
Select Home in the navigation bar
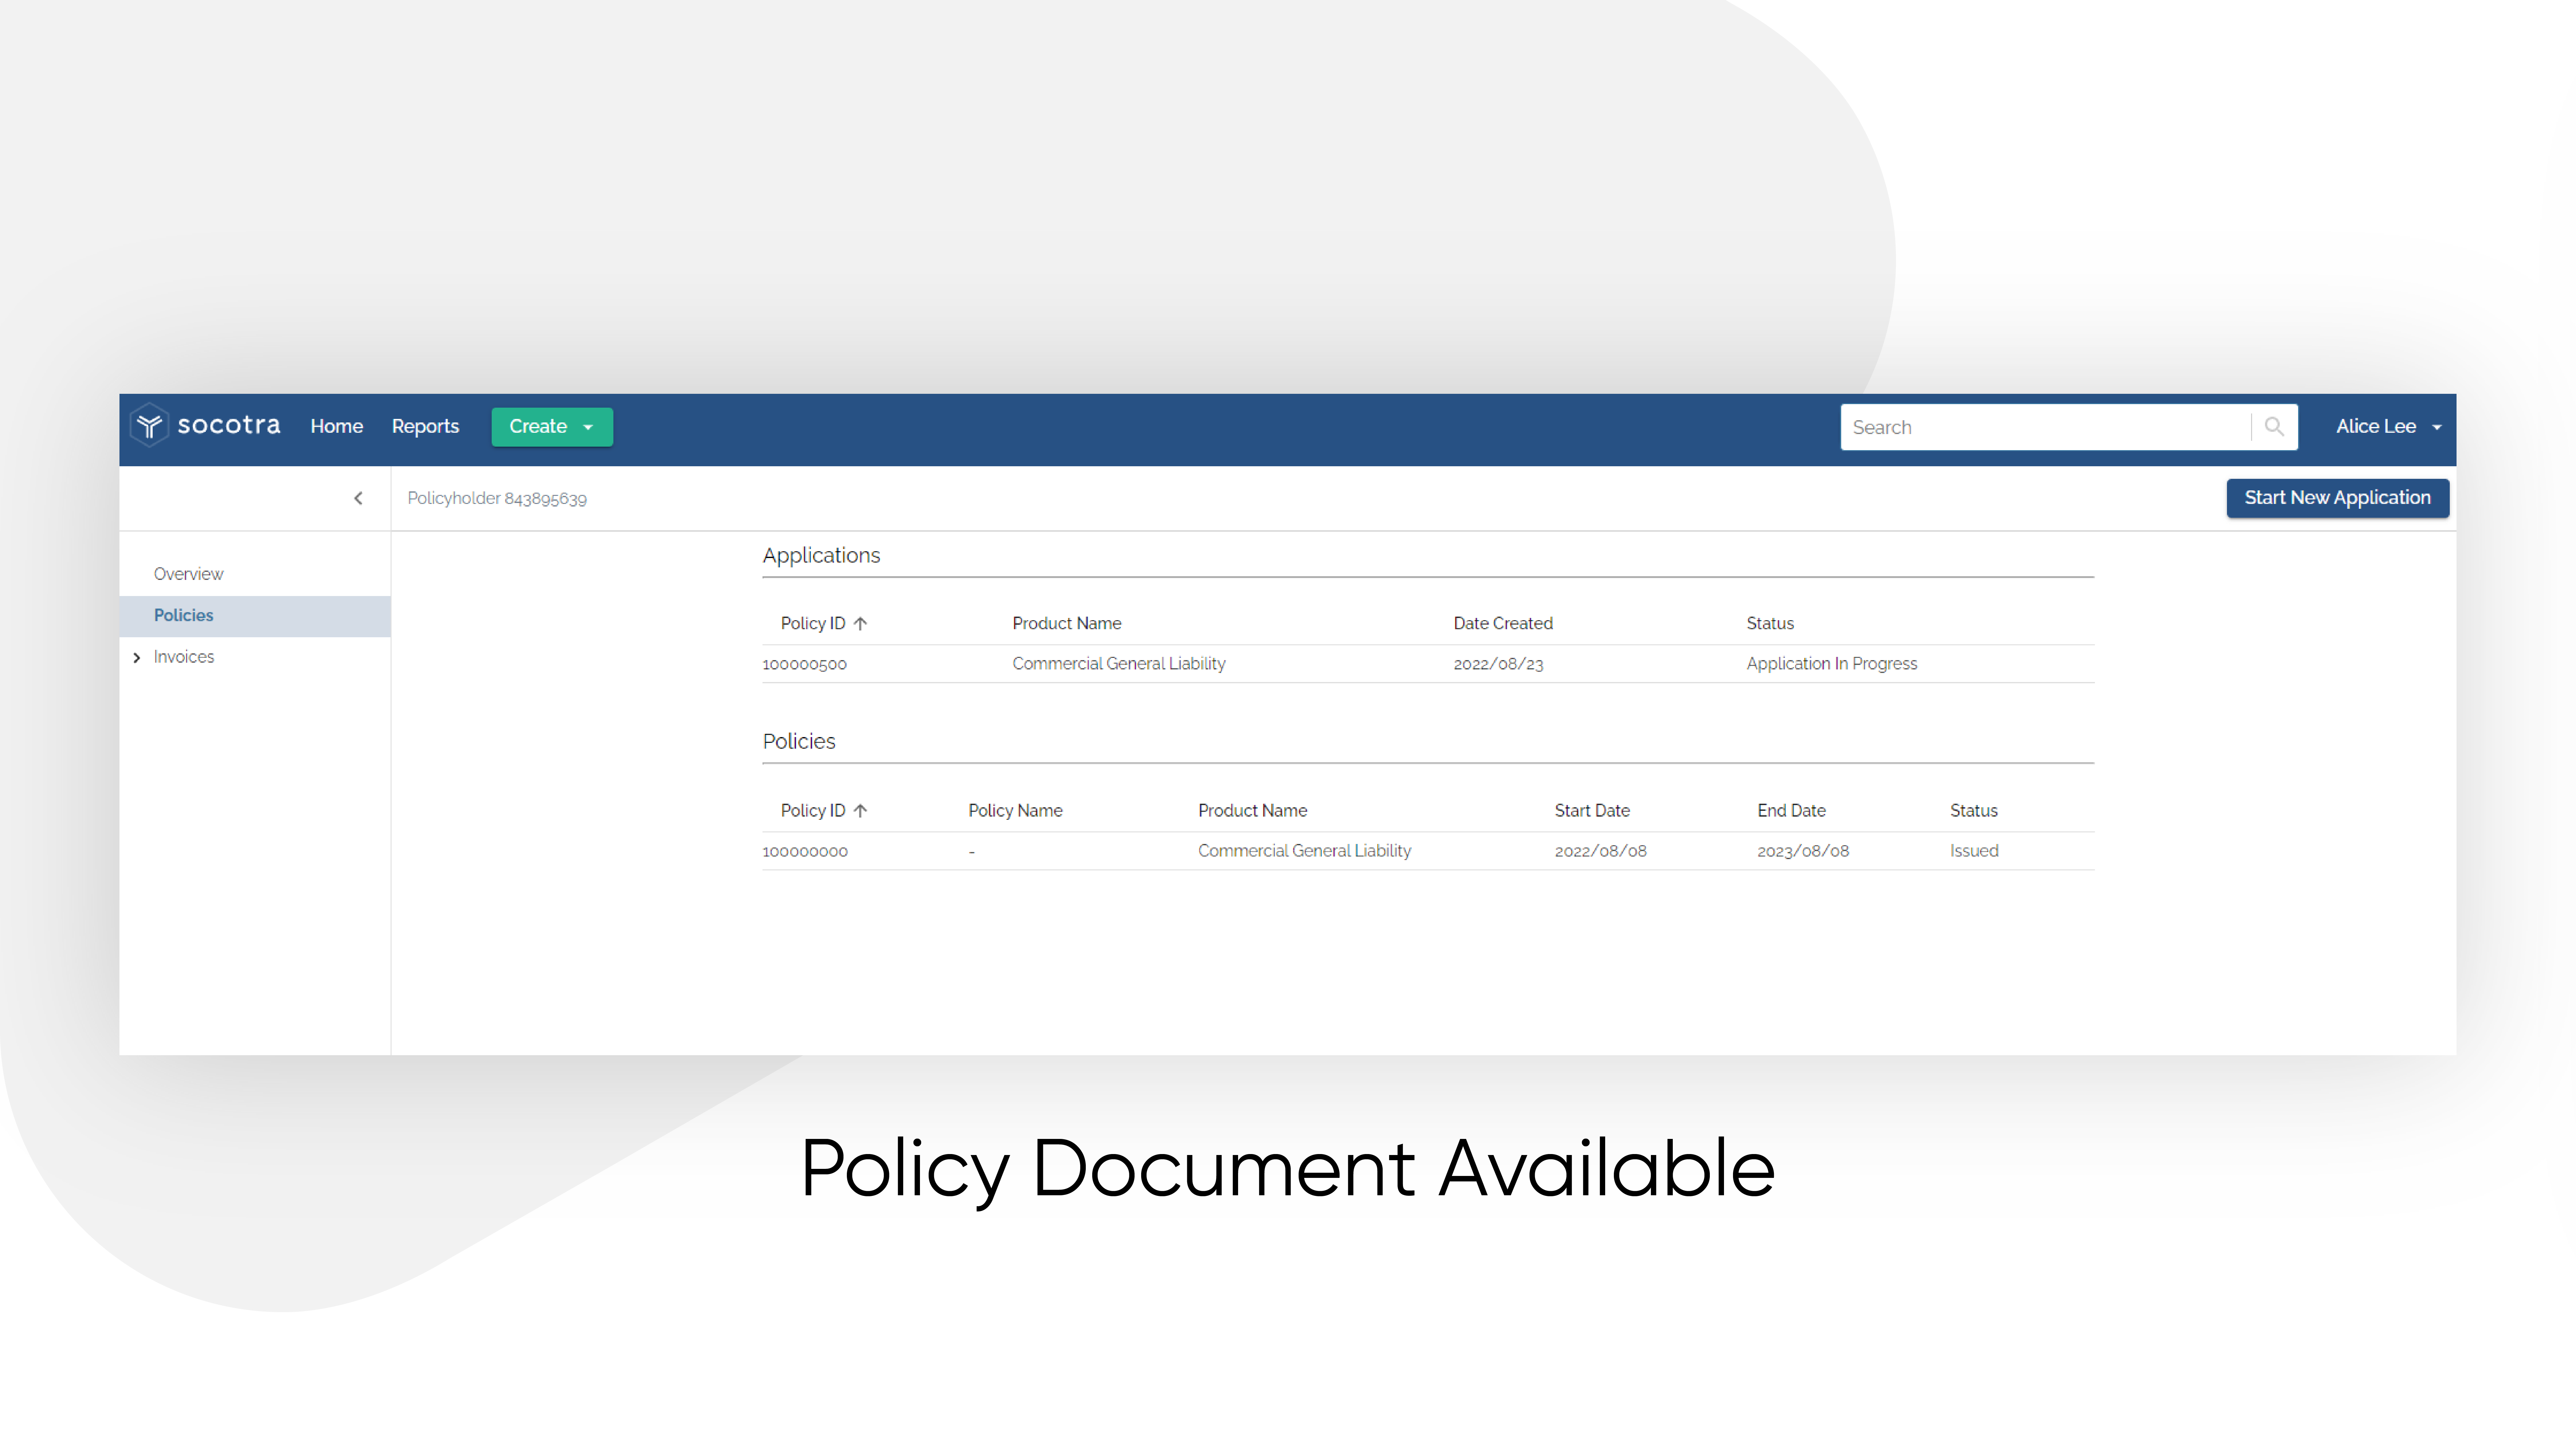tap(336, 426)
